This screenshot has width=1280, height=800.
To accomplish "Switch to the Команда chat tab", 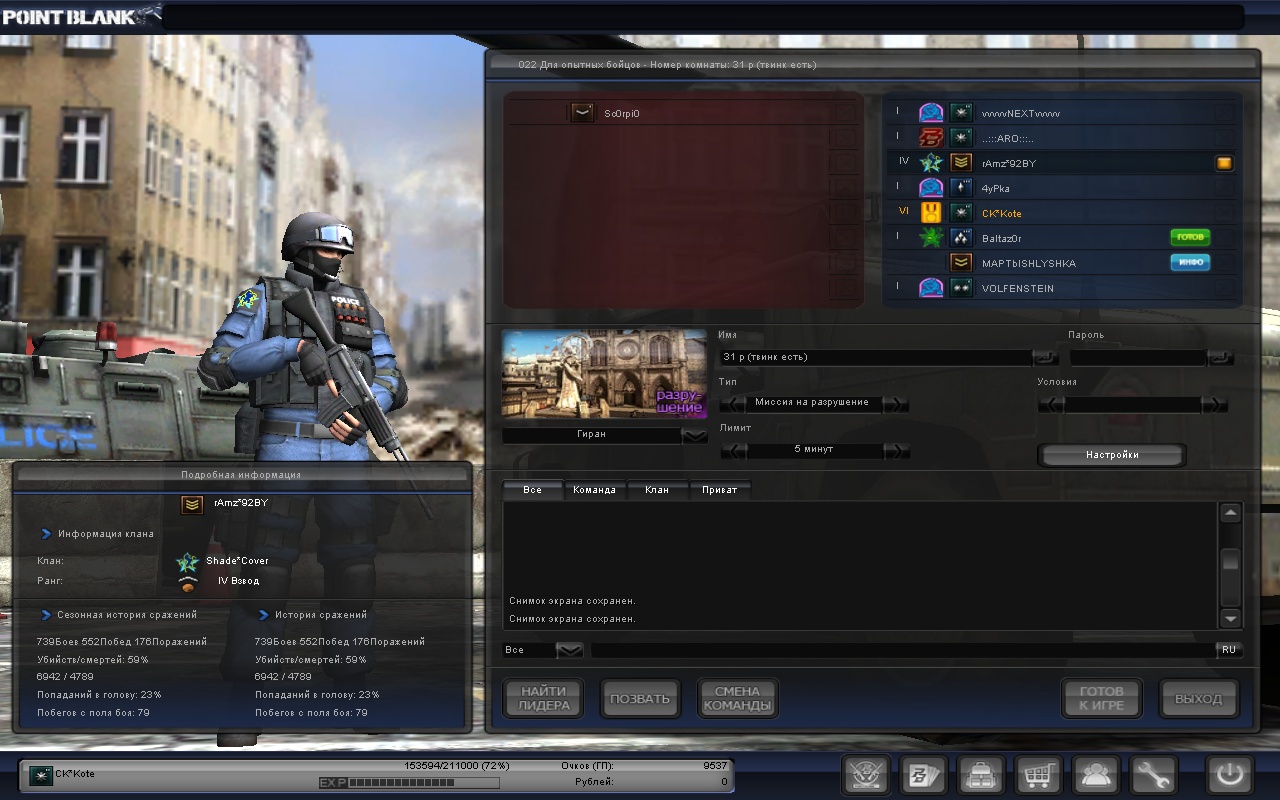I will coord(594,490).
